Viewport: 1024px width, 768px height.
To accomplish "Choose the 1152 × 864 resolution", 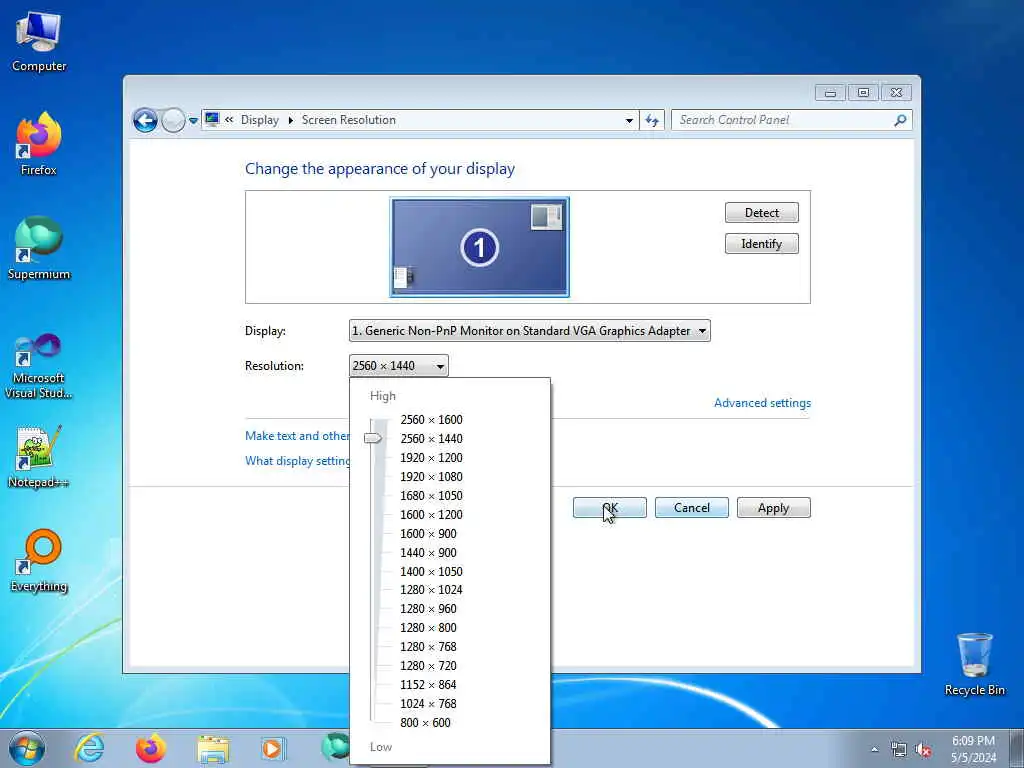I will (x=428, y=684).
